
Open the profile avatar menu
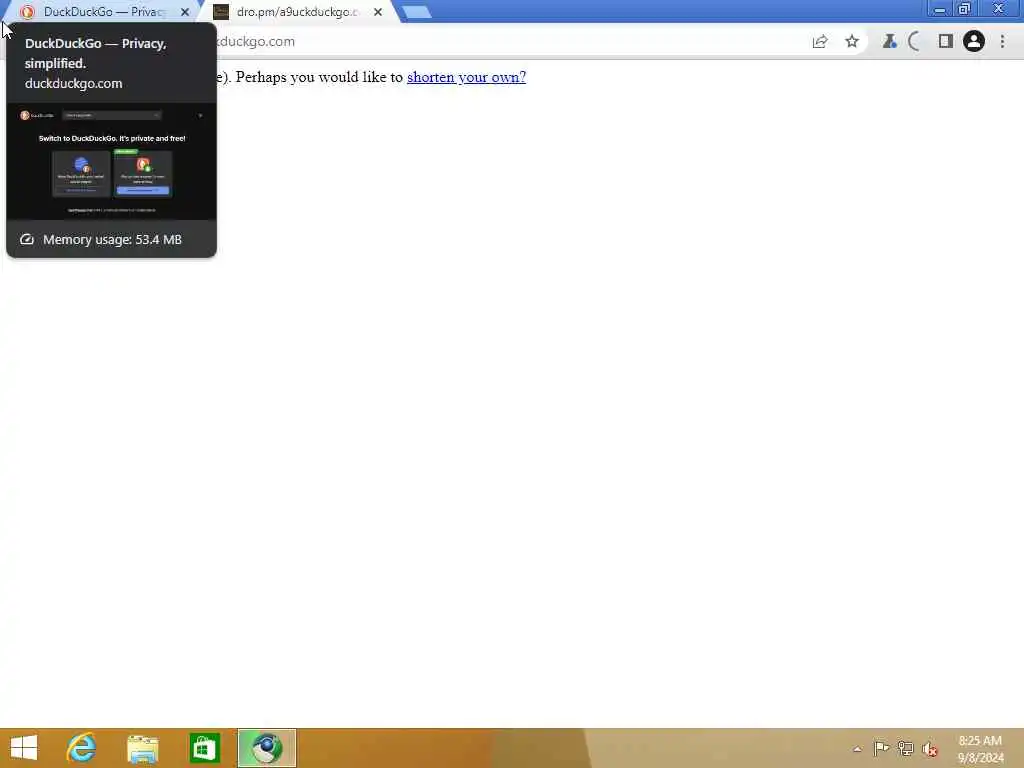point(974,42)
